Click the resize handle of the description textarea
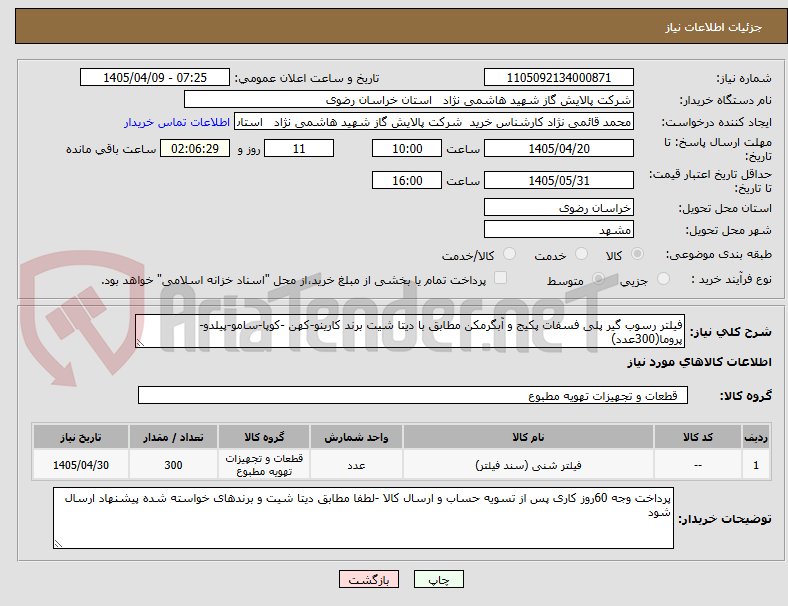This screenshot has width=788, height=606. [140, 343]
